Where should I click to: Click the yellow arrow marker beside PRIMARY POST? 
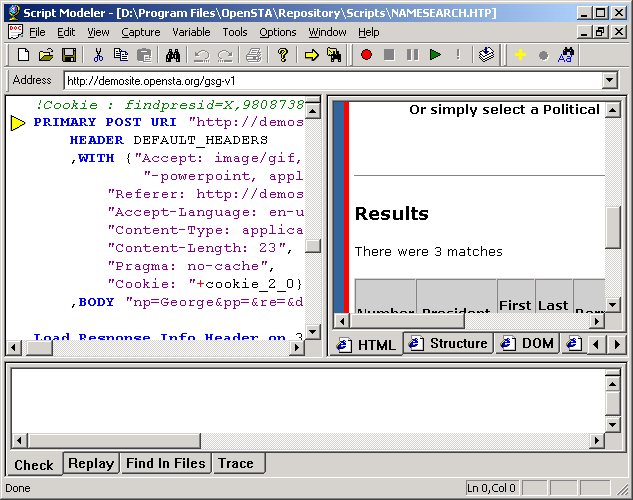[x=18, y=123]
